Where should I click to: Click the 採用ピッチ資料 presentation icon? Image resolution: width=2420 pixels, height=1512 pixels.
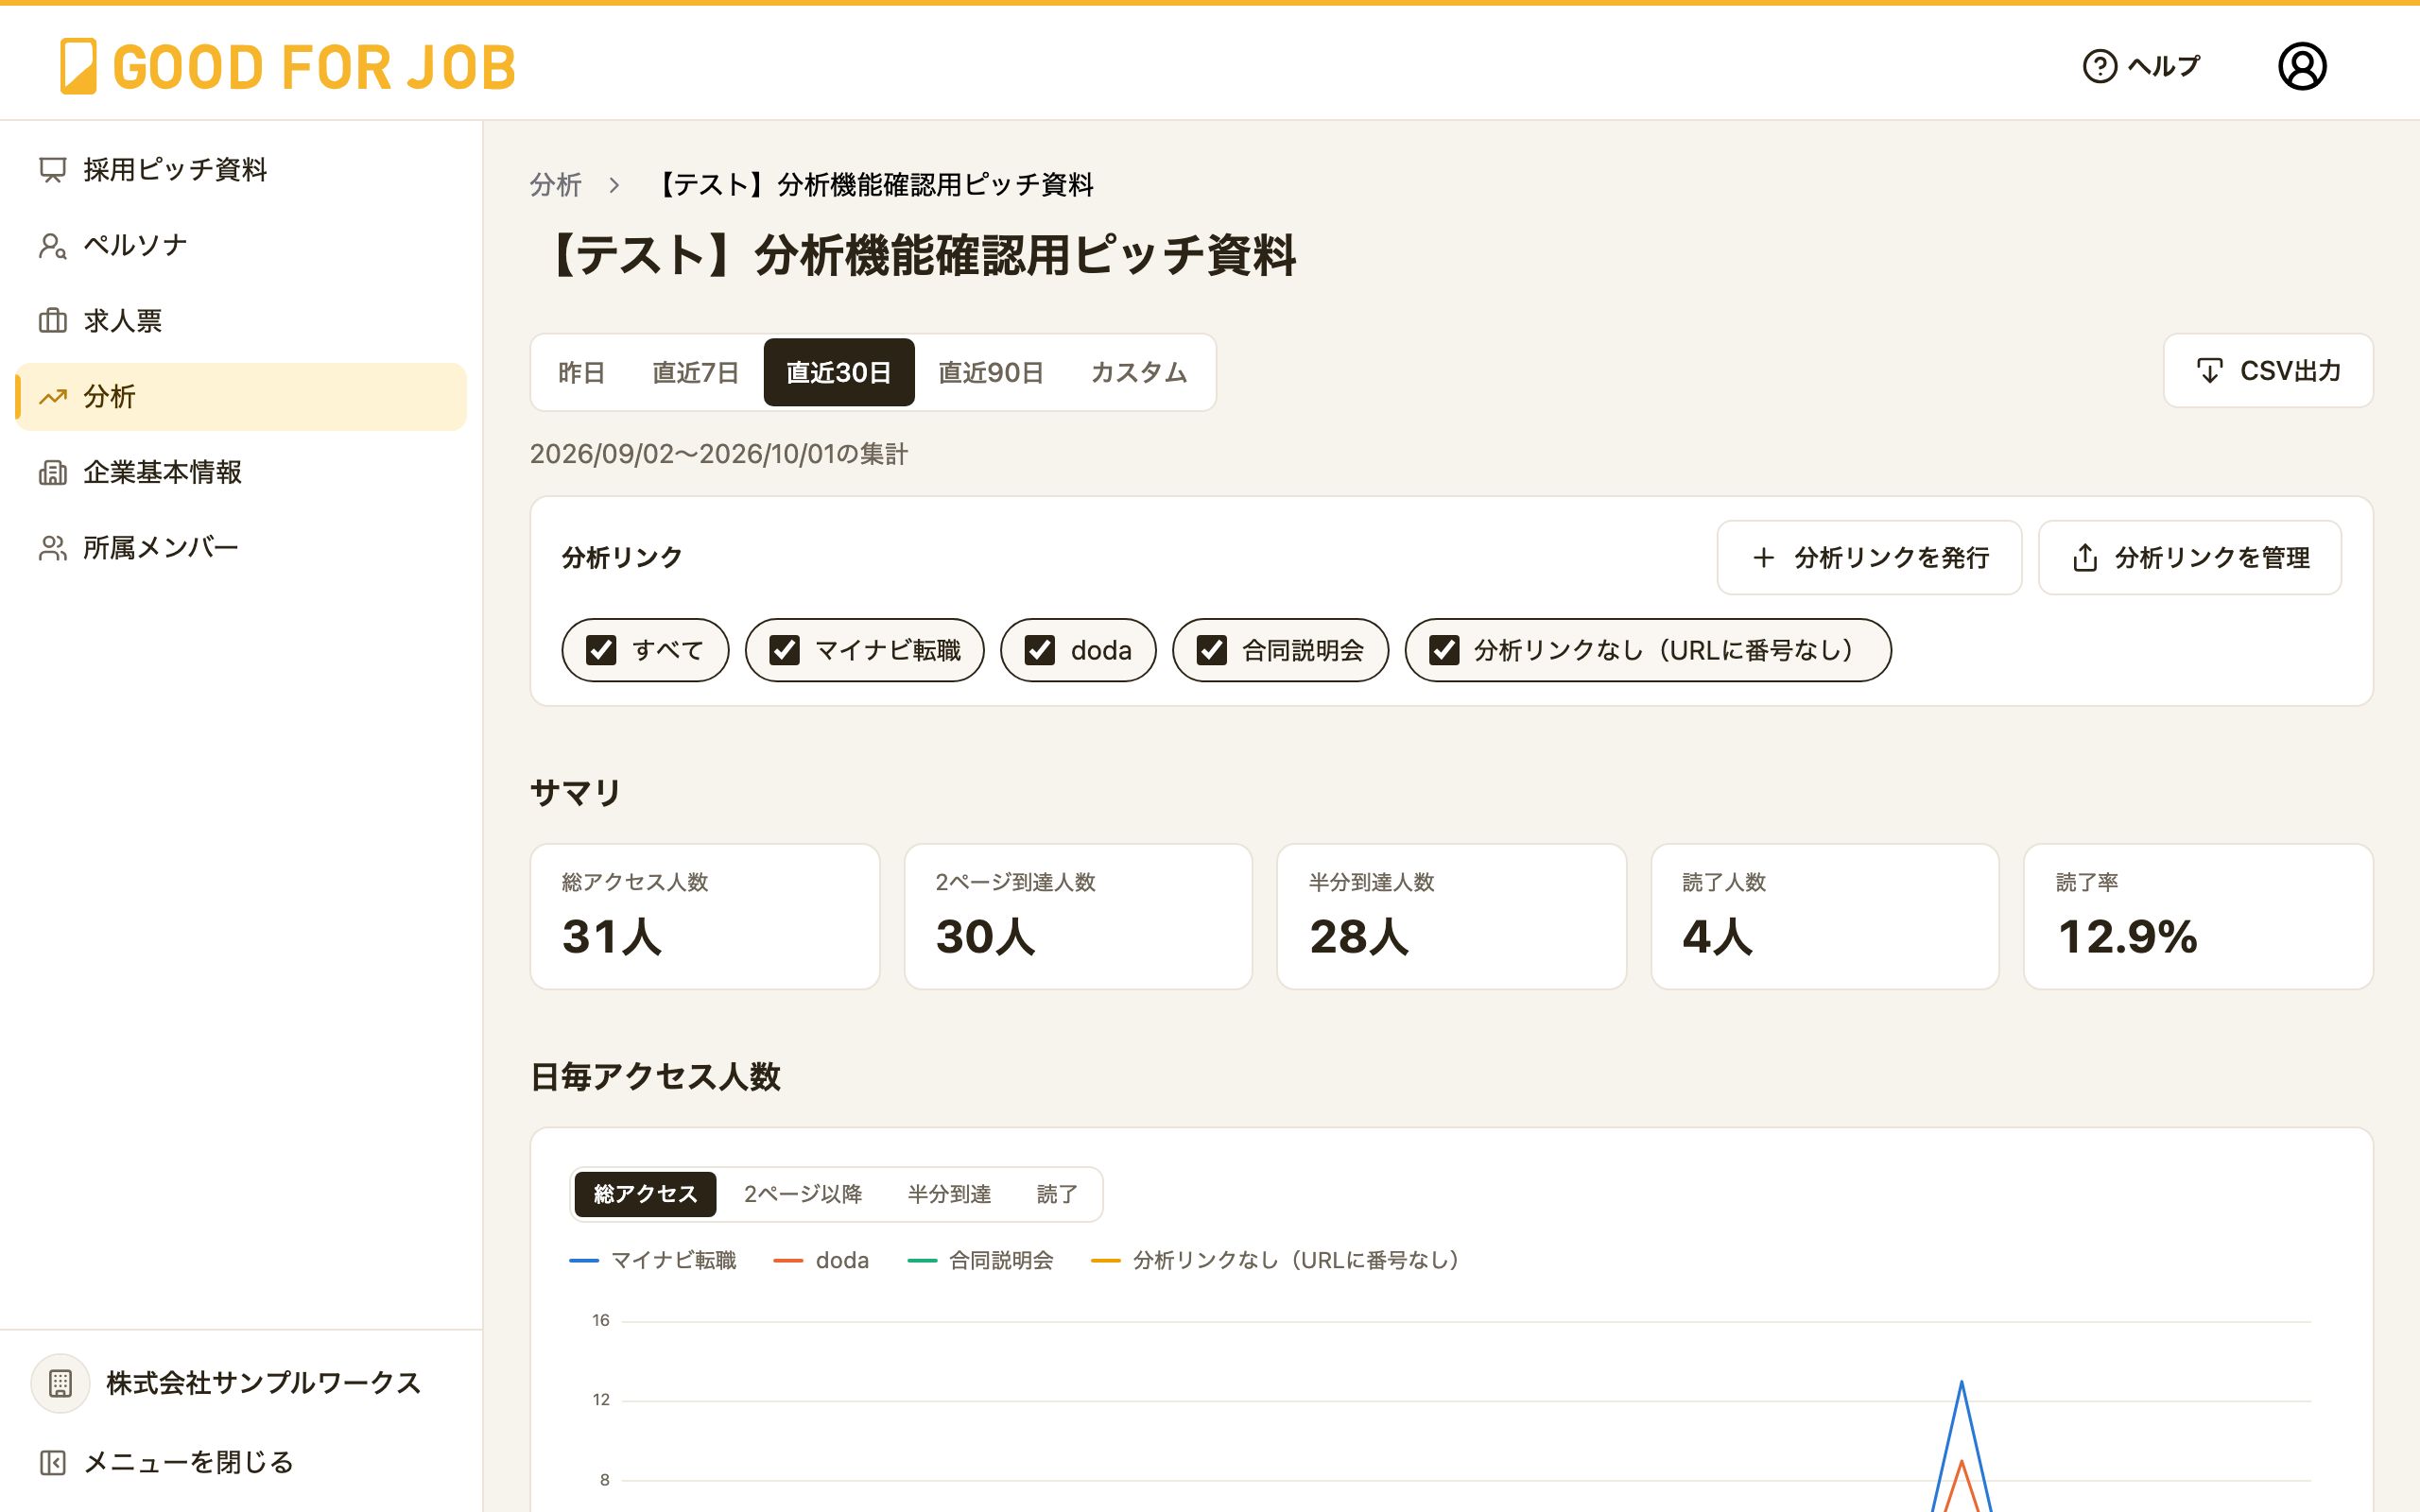[52, 170]
